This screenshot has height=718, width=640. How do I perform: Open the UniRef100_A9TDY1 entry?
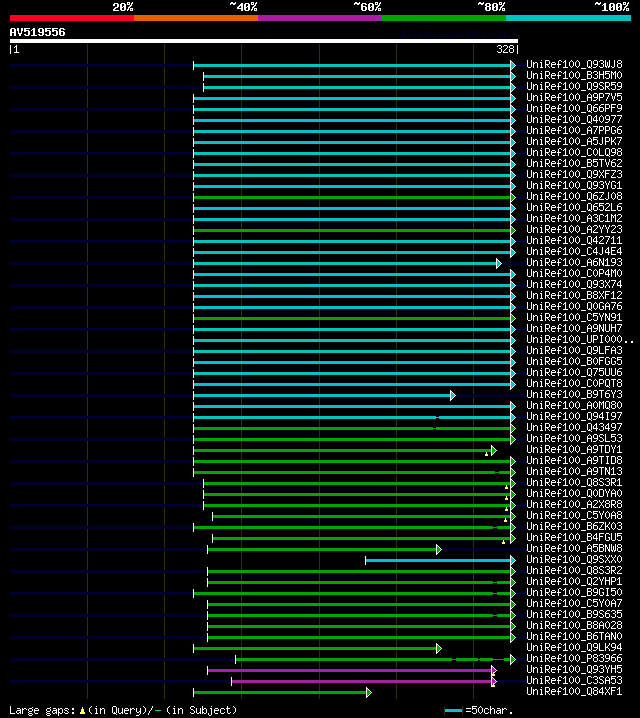click(574, 449)
